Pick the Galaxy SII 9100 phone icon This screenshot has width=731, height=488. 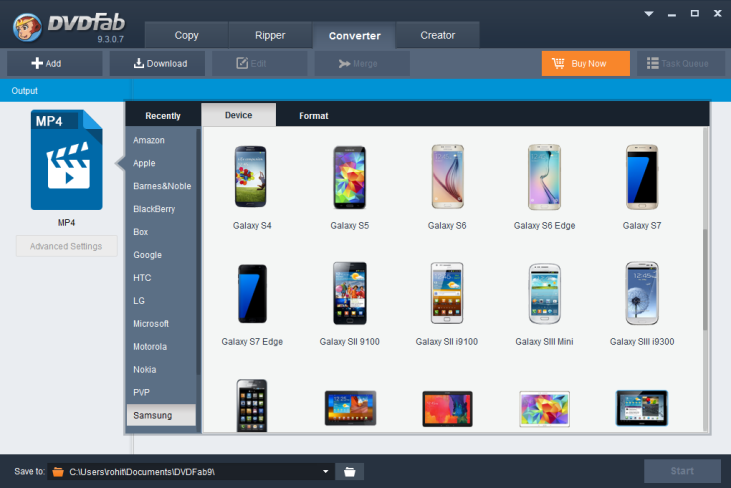tap(349, 293)
